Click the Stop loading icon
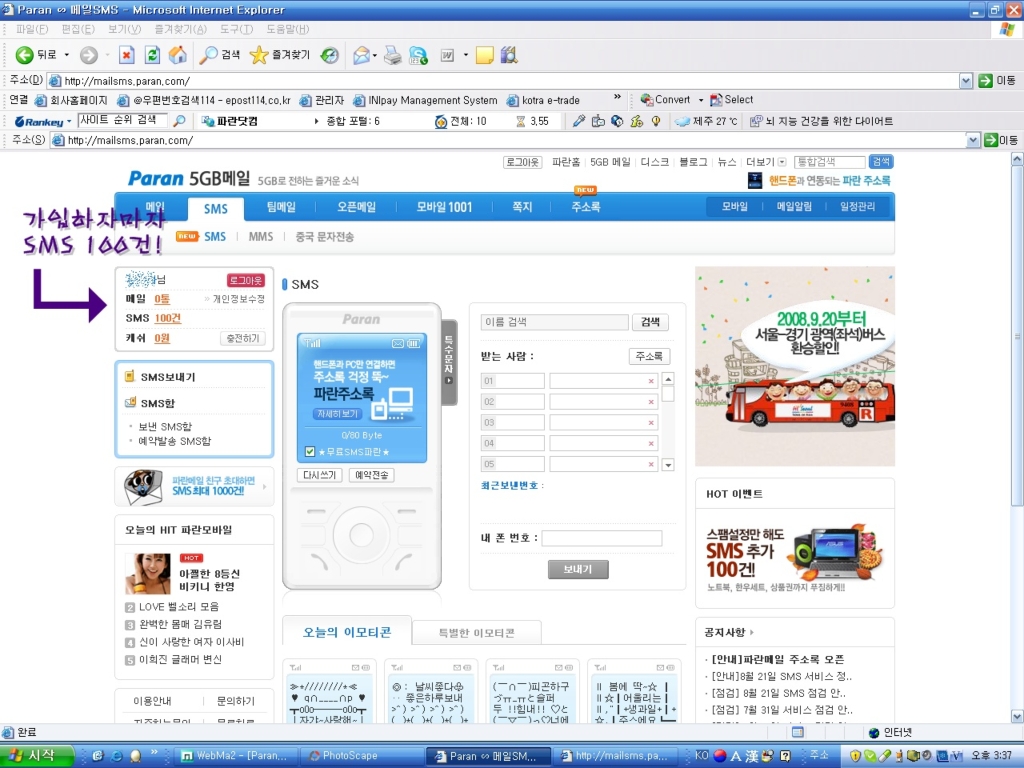This screenshot has height=768, width=1024. [x=127, y=56]
